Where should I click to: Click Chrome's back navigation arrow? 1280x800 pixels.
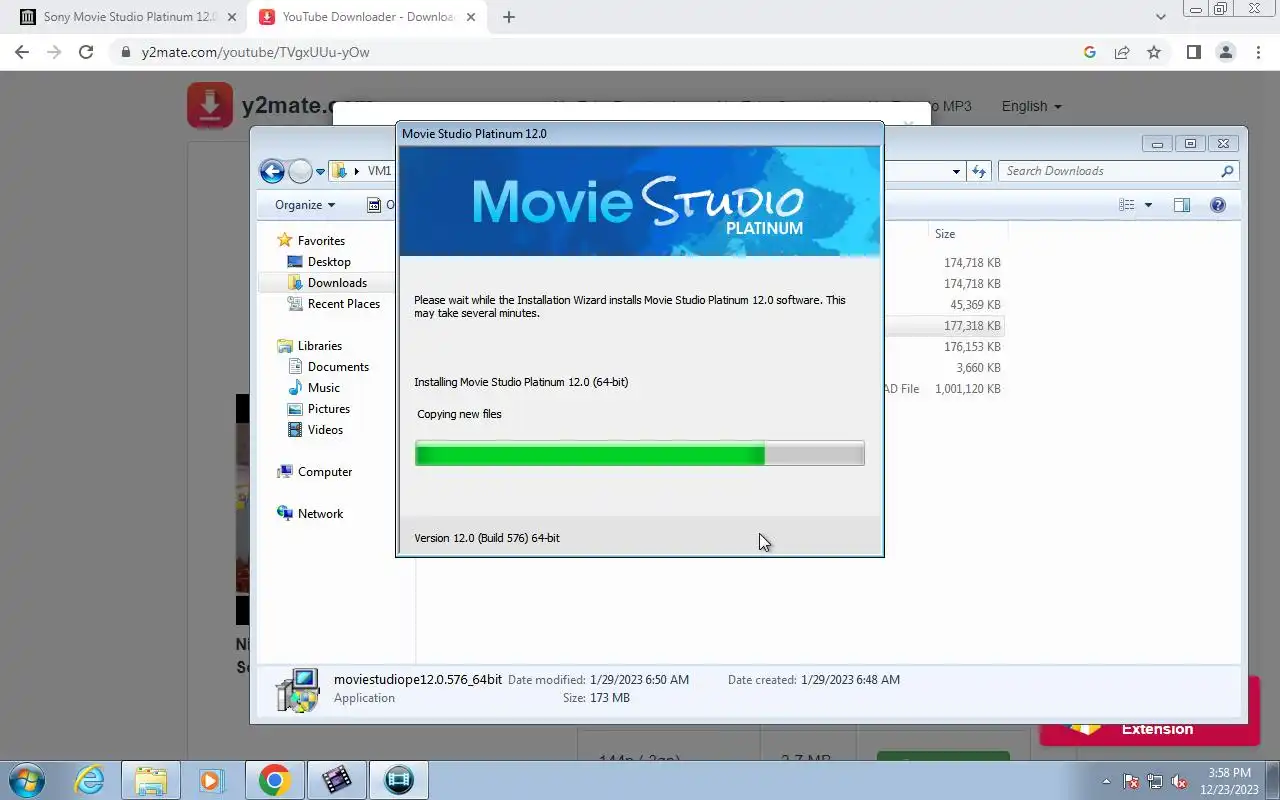22,52
